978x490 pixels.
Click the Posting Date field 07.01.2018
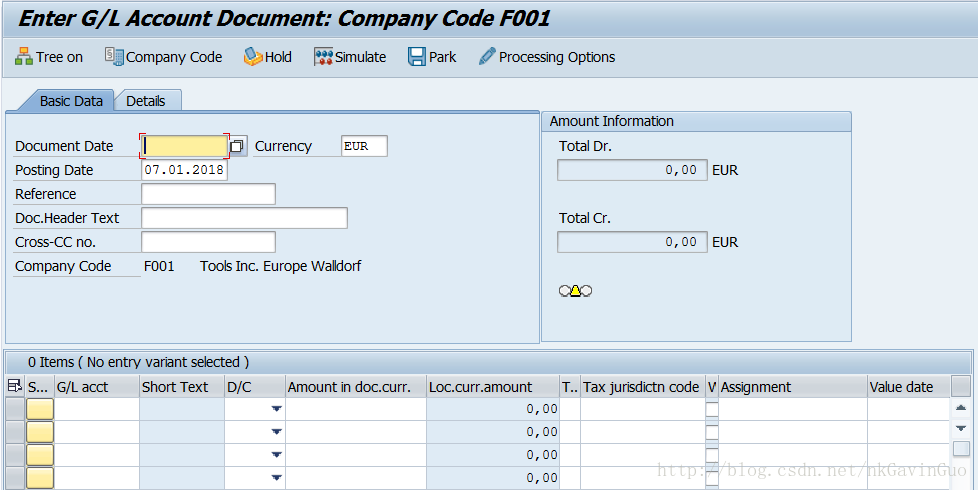185,170
